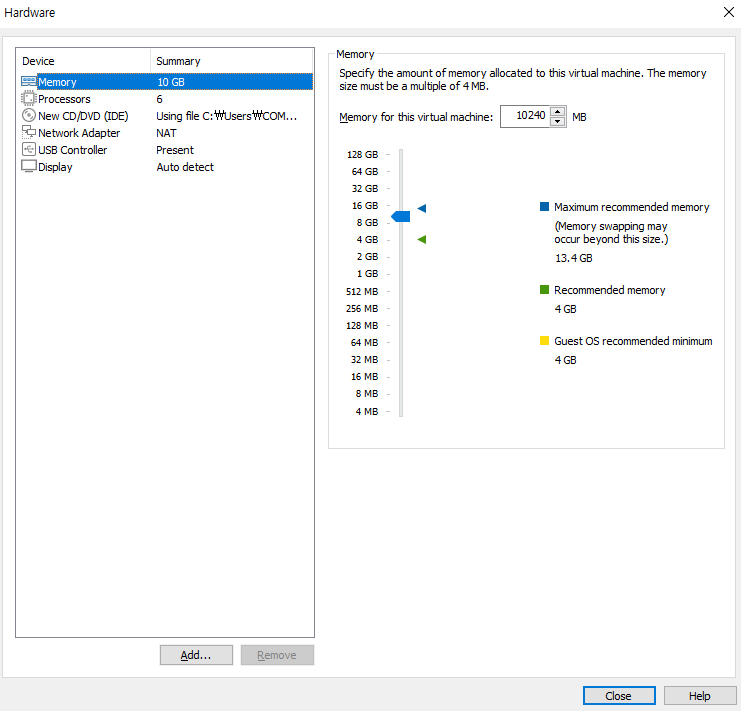Select the Memory device icon

tap(29, 82)
